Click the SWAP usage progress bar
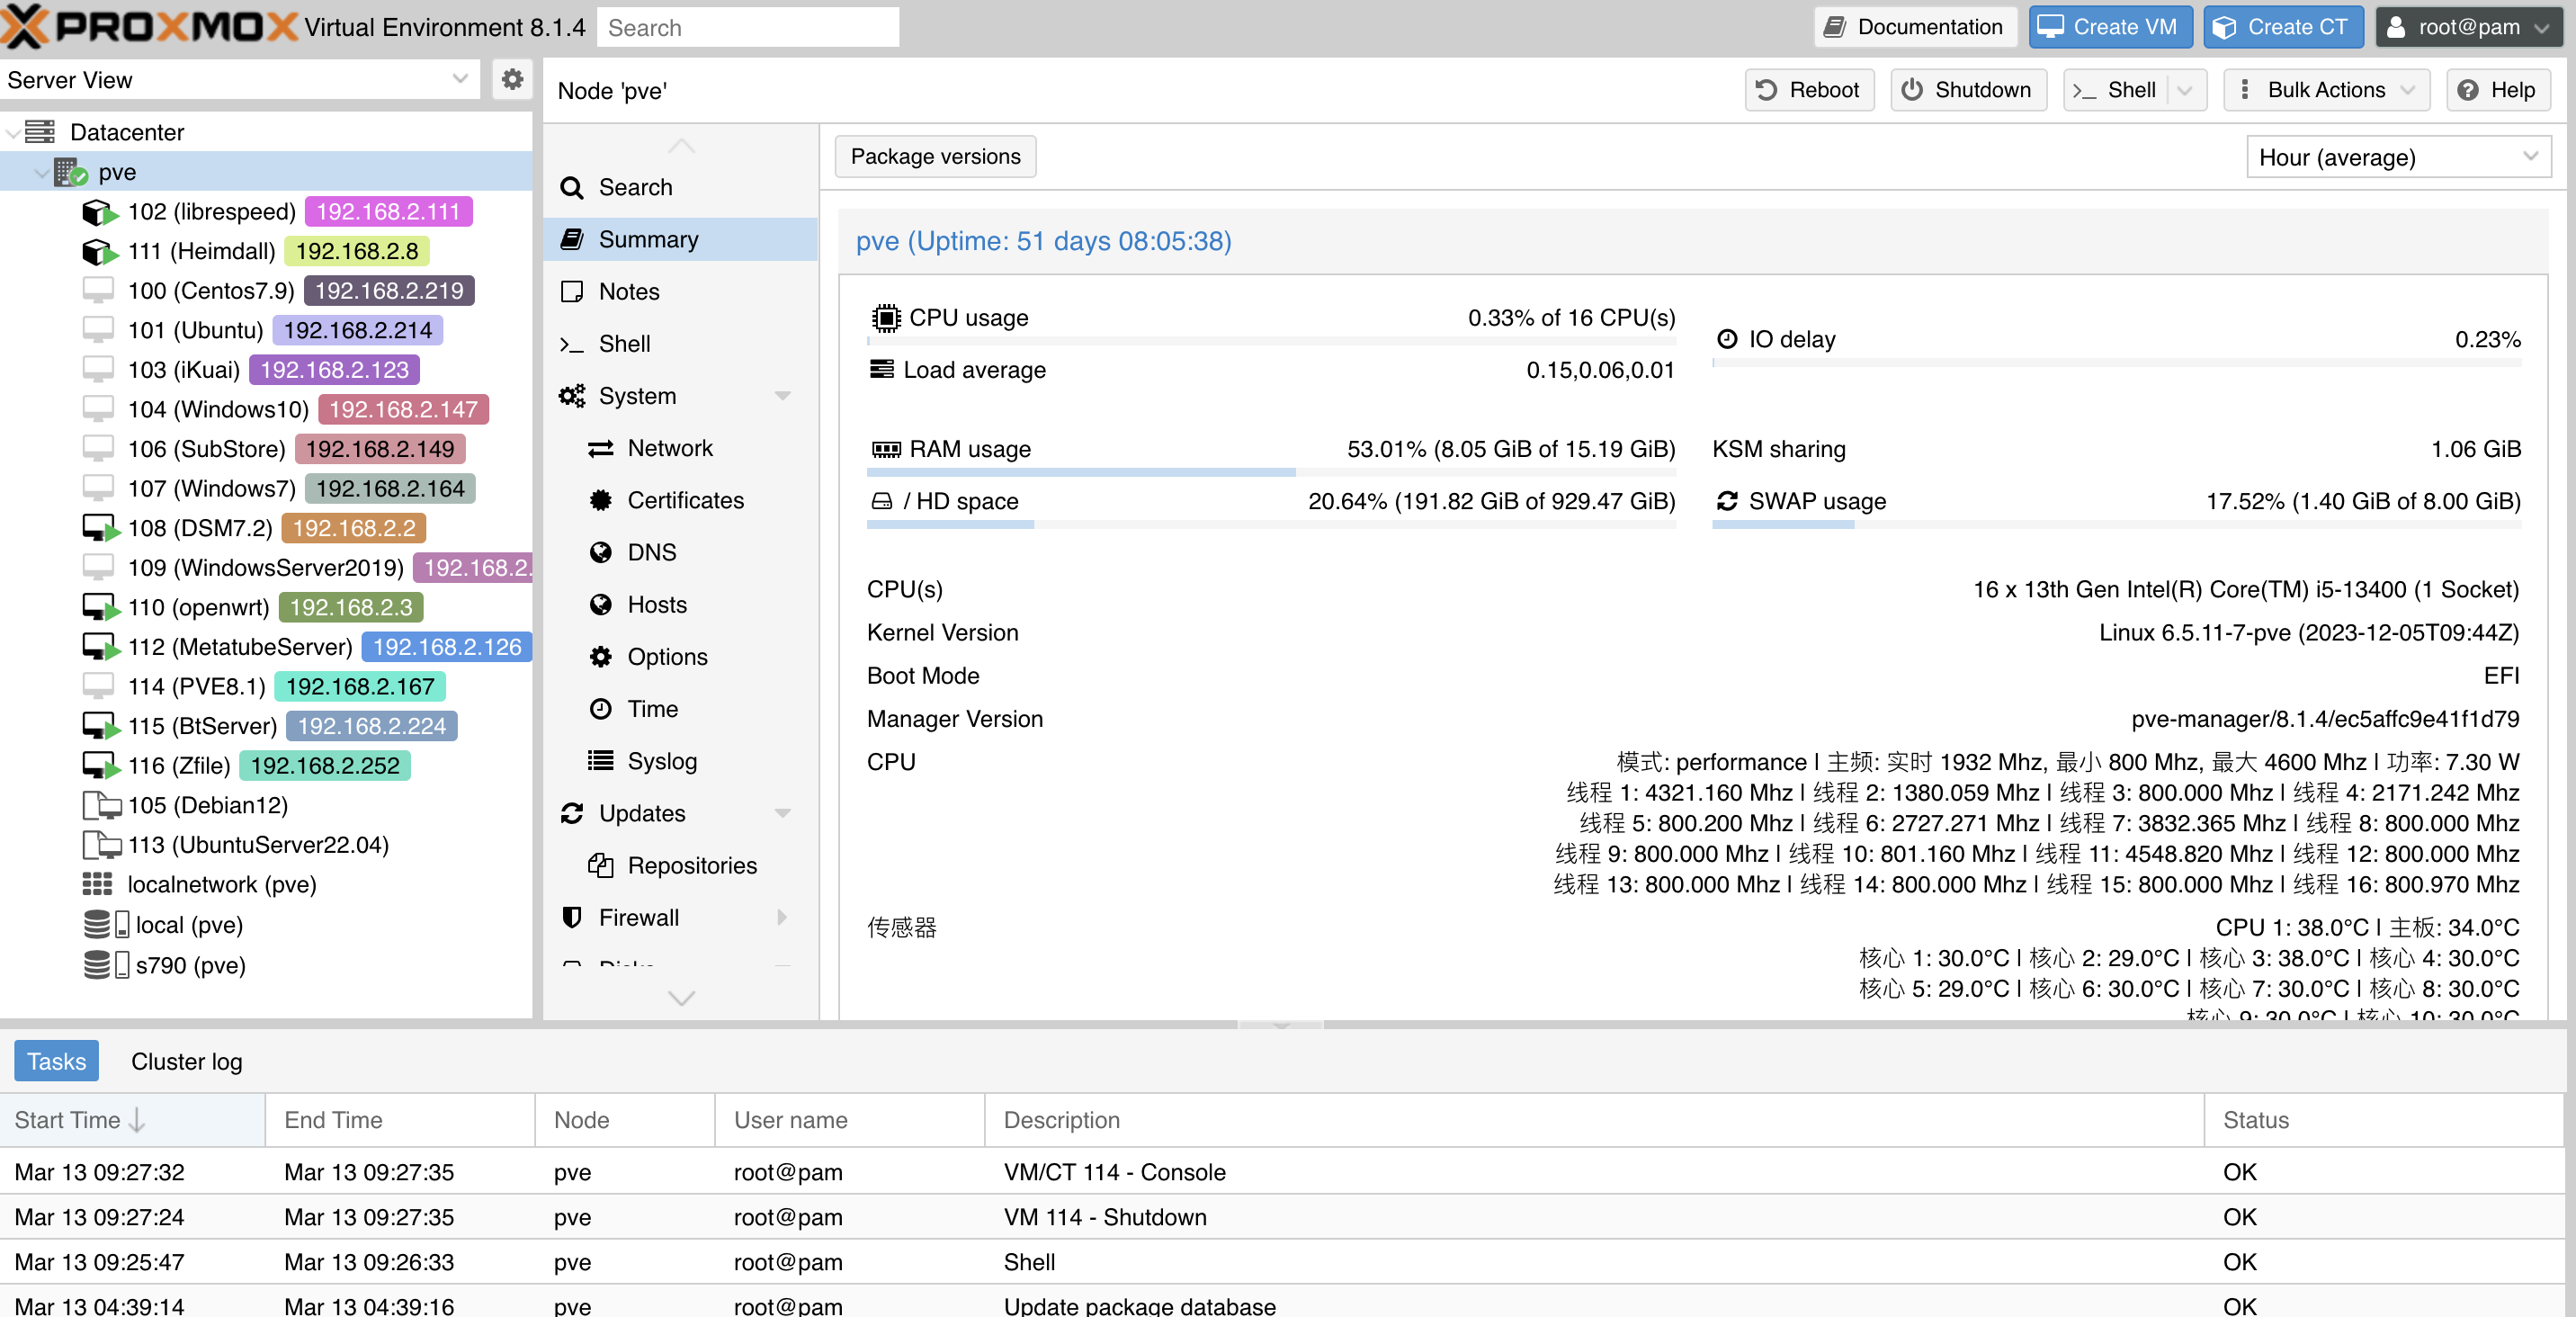The width and height of the screenshot is (2576, 1317). tap(2116, 524)
